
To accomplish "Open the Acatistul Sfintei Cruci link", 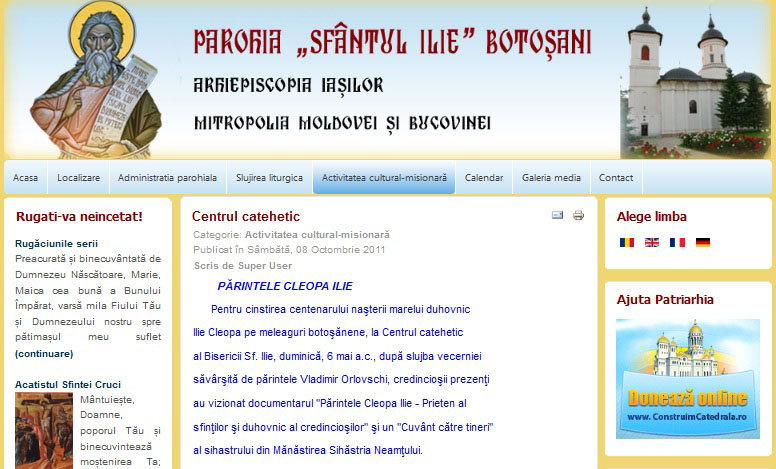I will [x=68, y=384].
